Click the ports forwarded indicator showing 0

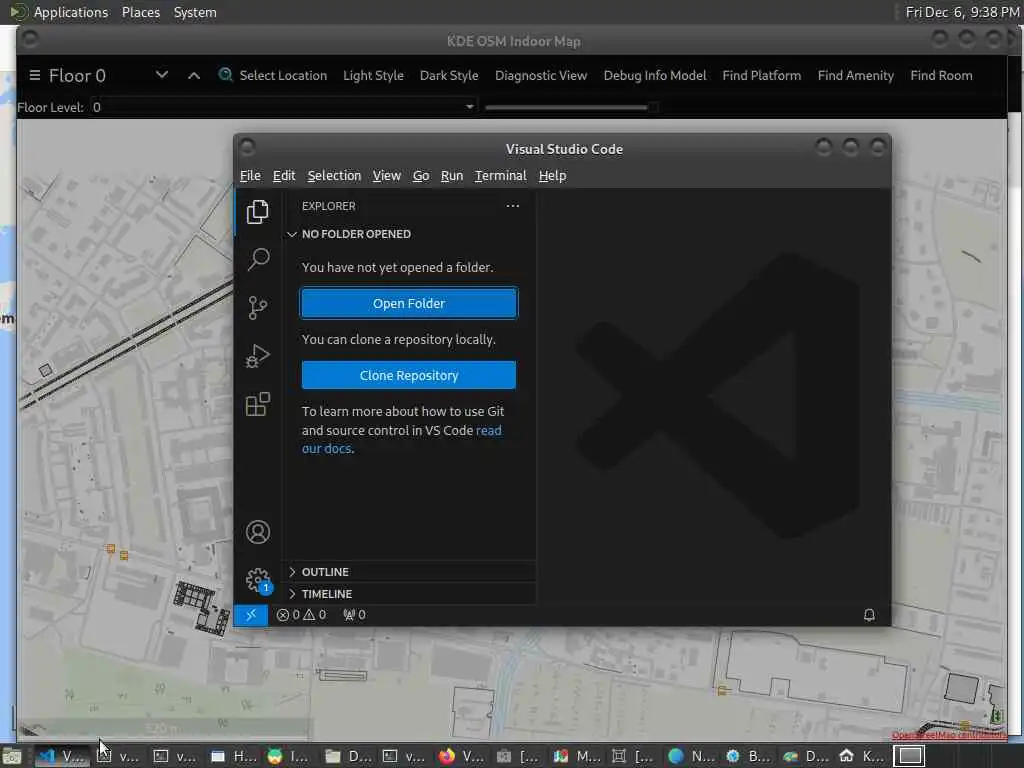click(355, 615)
